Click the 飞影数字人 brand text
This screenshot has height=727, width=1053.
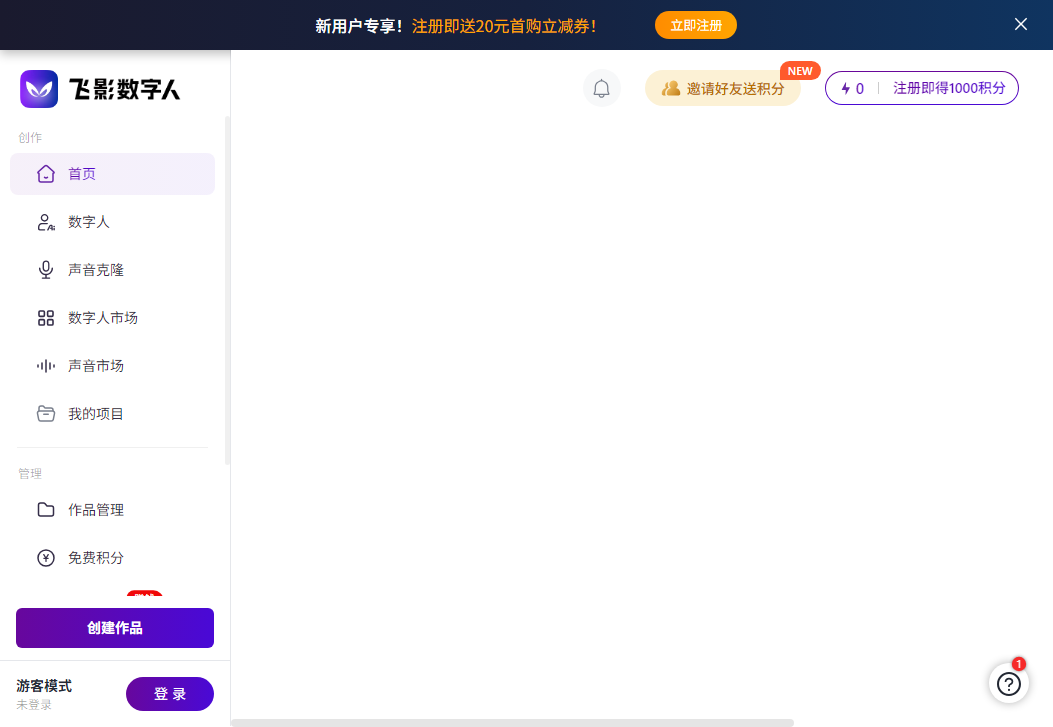pyautogui.click(x=125, y=89)
